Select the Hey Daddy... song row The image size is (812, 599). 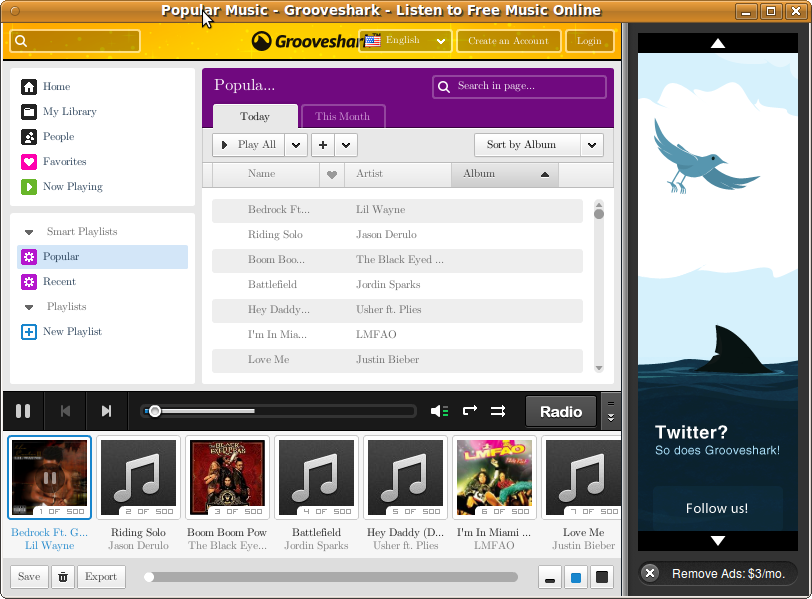[397, 310]
